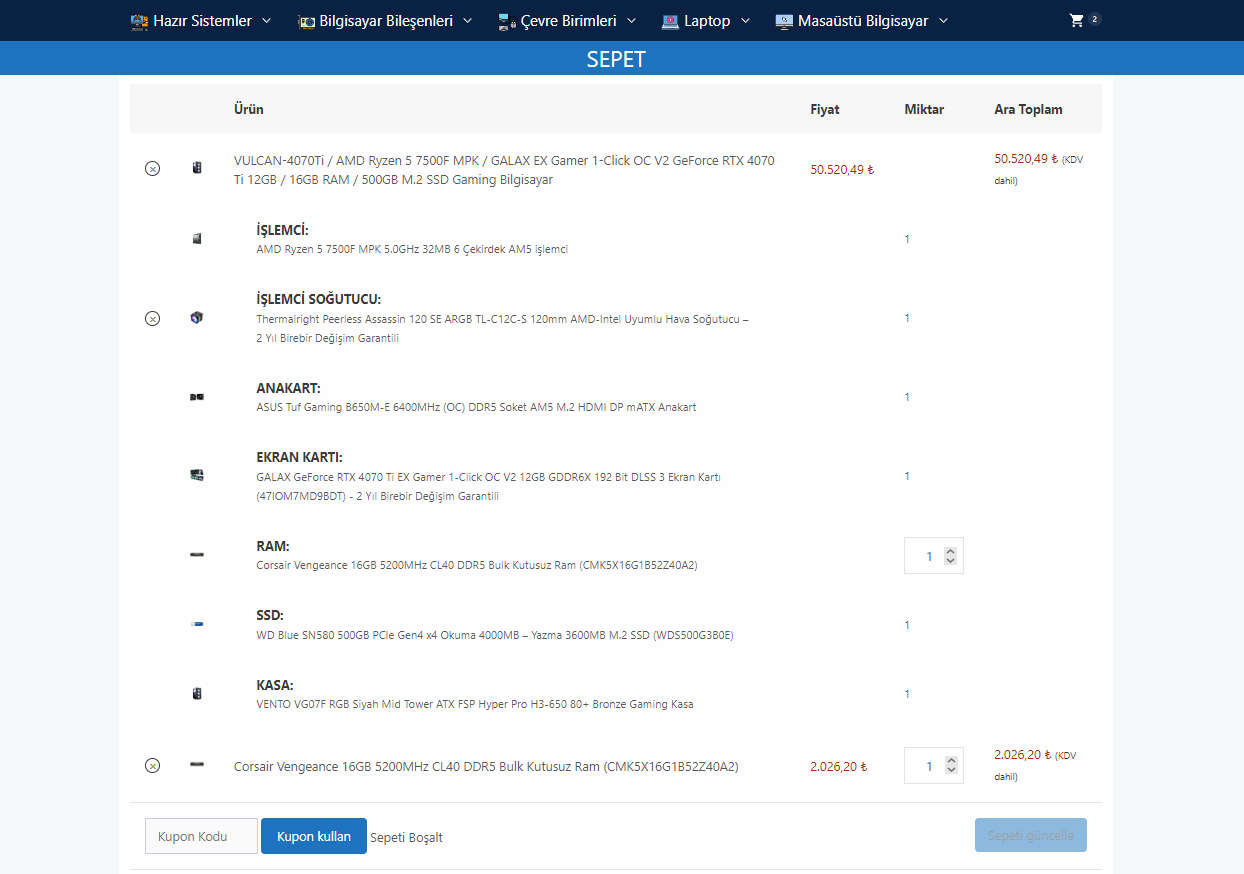This screenshot has height=874, width=1244.
Task: Click the Corsair Vengeance description under RAM:
Action: [x=477, y=566]
